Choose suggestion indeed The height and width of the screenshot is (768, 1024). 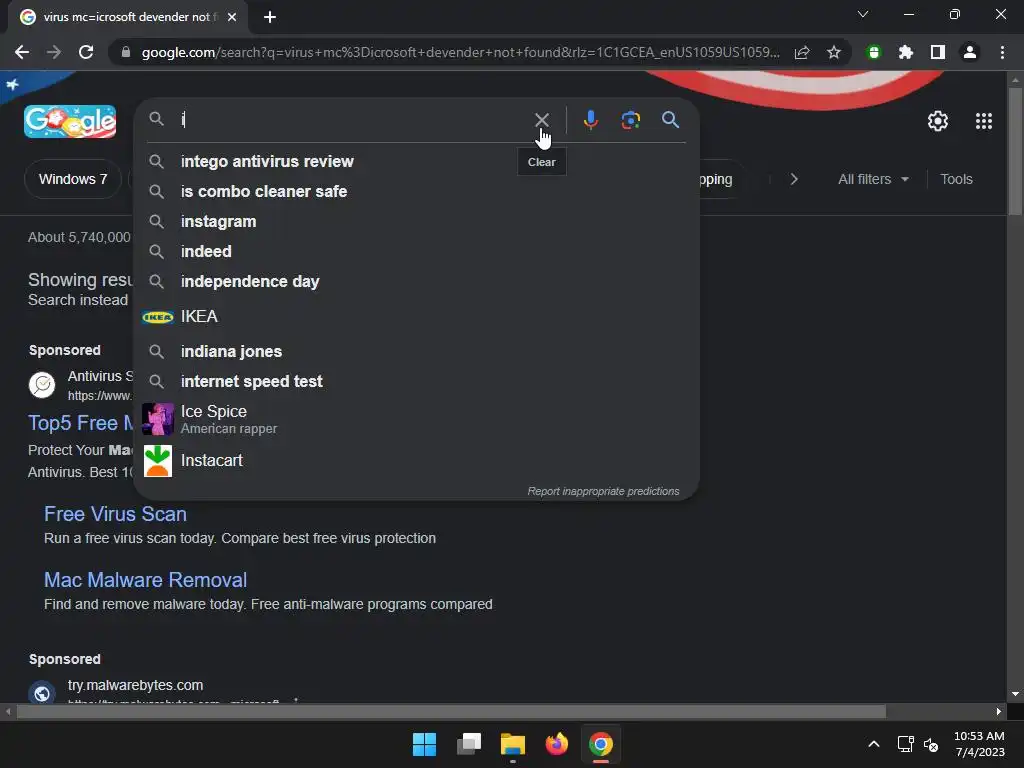coord(416,251)
